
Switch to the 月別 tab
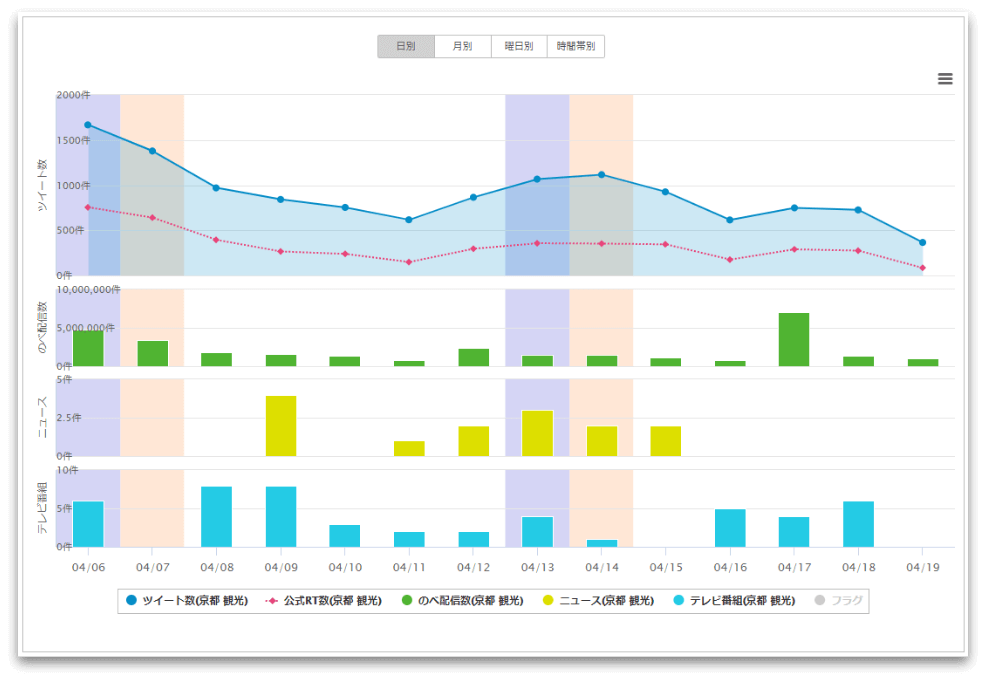(462, 47)
